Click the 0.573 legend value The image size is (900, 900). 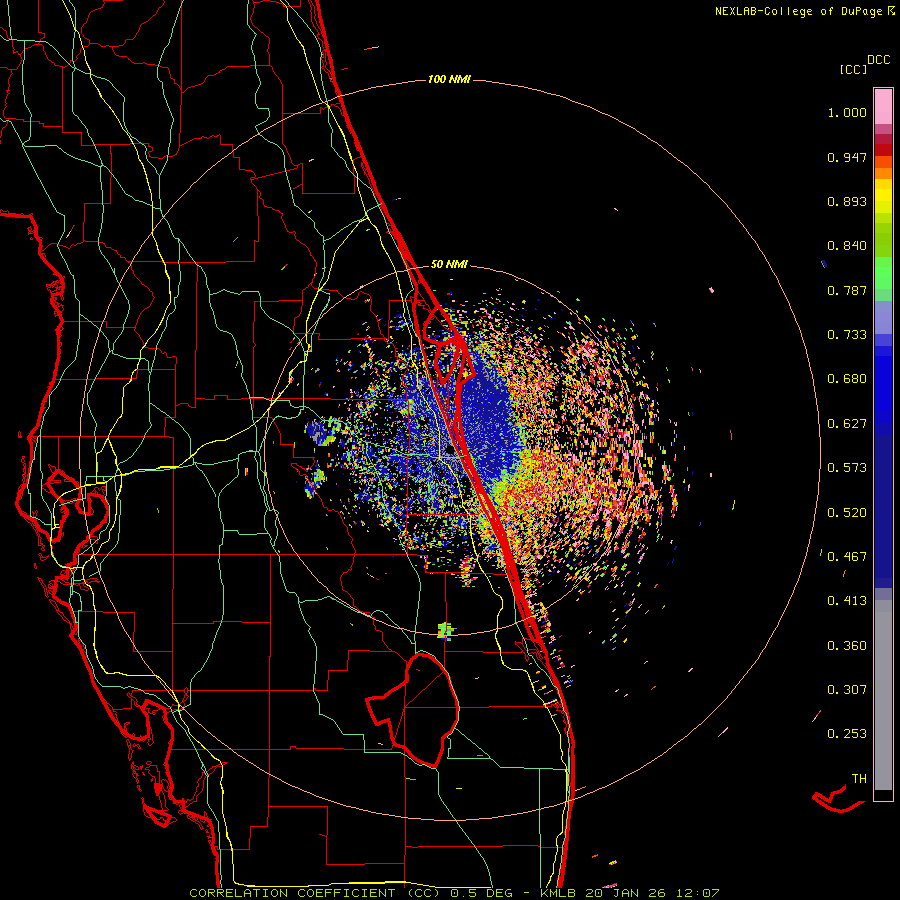[847, 468]
